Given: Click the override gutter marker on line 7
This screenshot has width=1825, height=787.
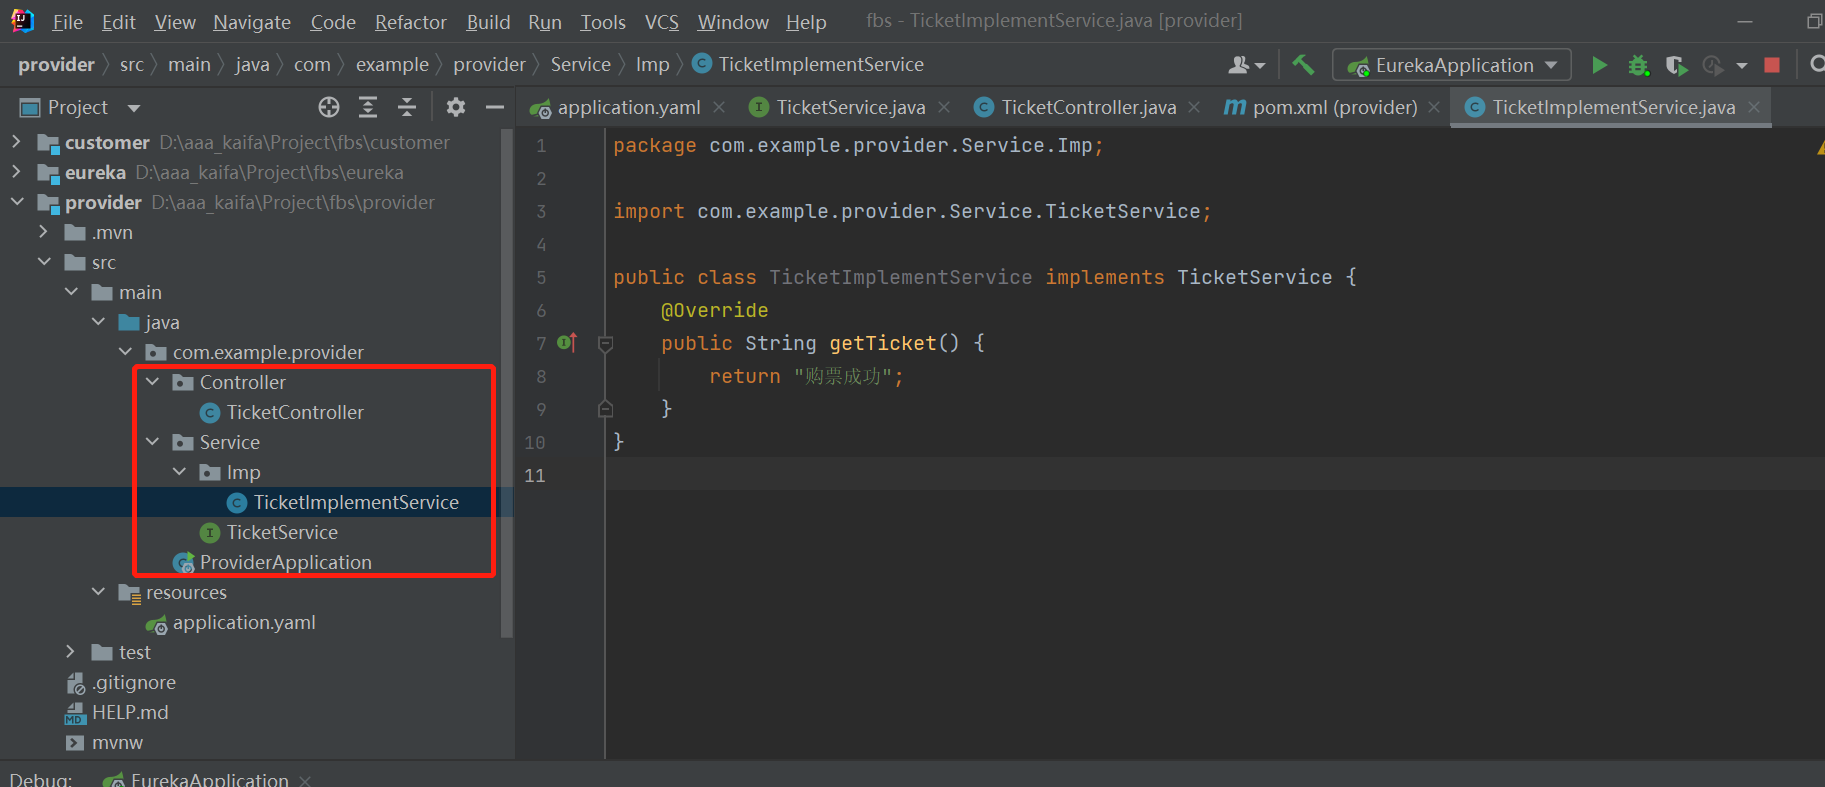Looking at the screenshot, I should [567, 343].
